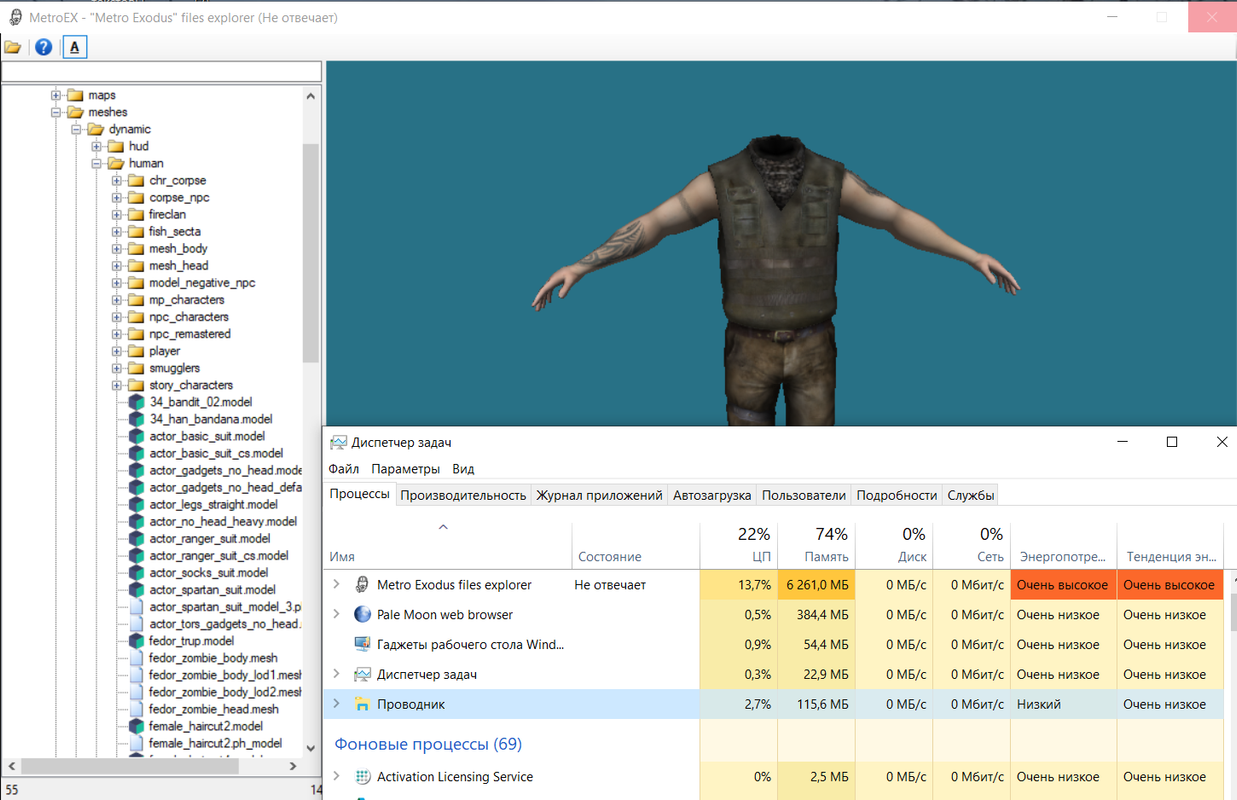Sort processes by the Память column

tap(816, 546)
